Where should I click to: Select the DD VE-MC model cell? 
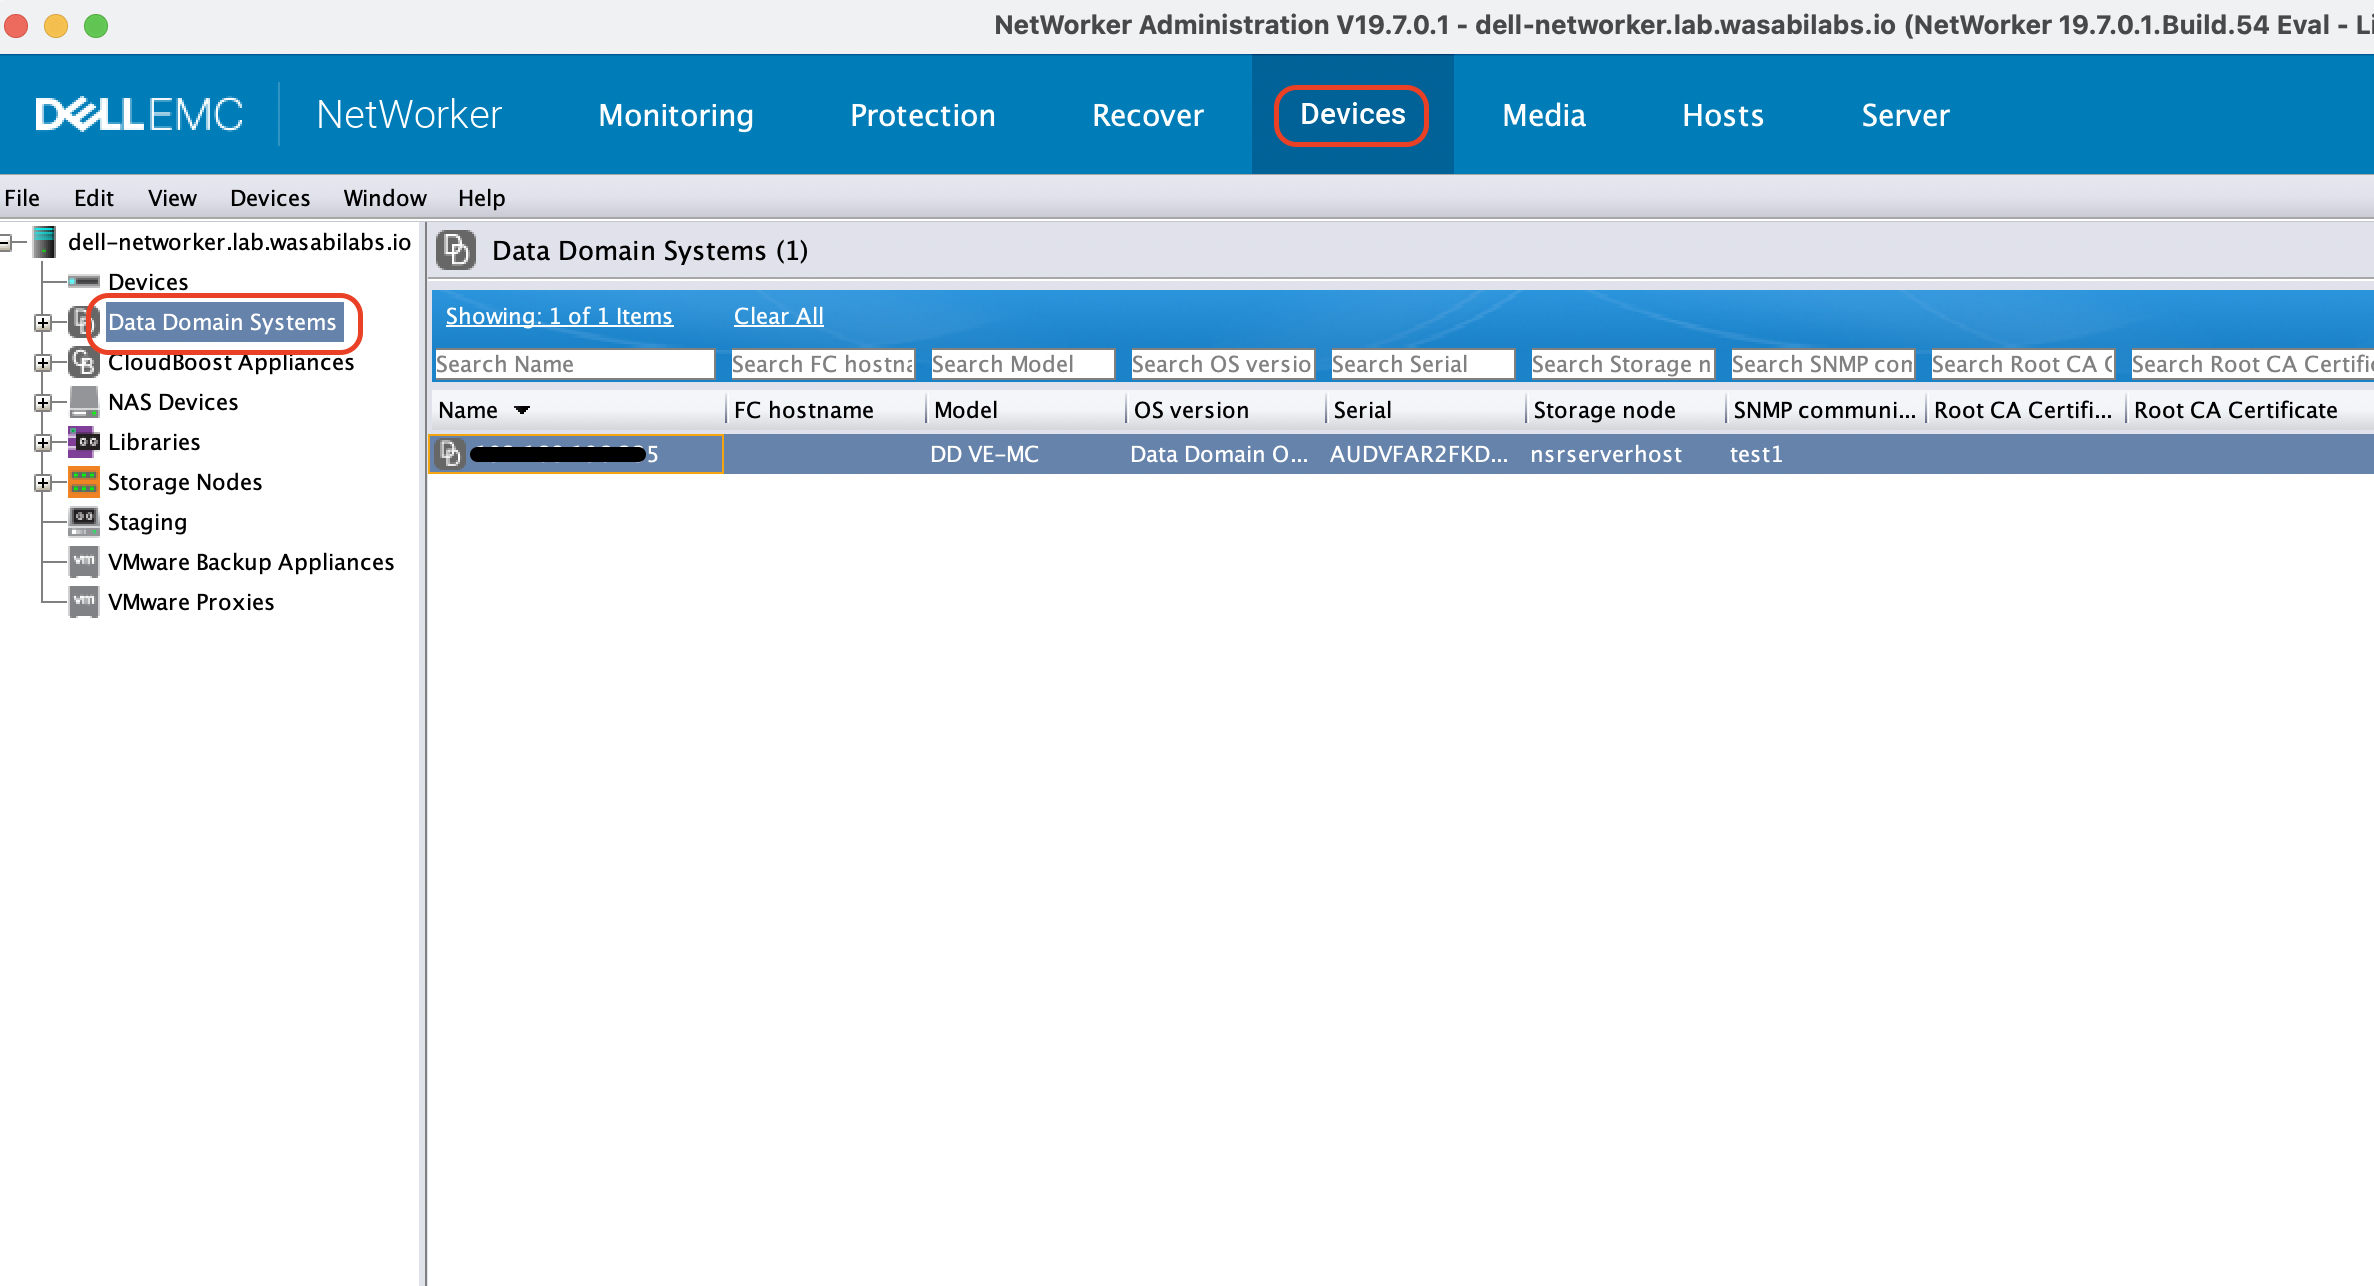click(x=1025, y=454)
